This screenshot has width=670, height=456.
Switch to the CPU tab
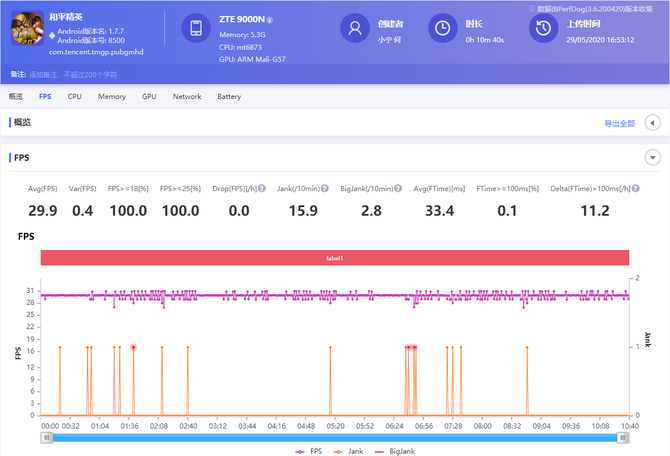click(x=75, y=96)
